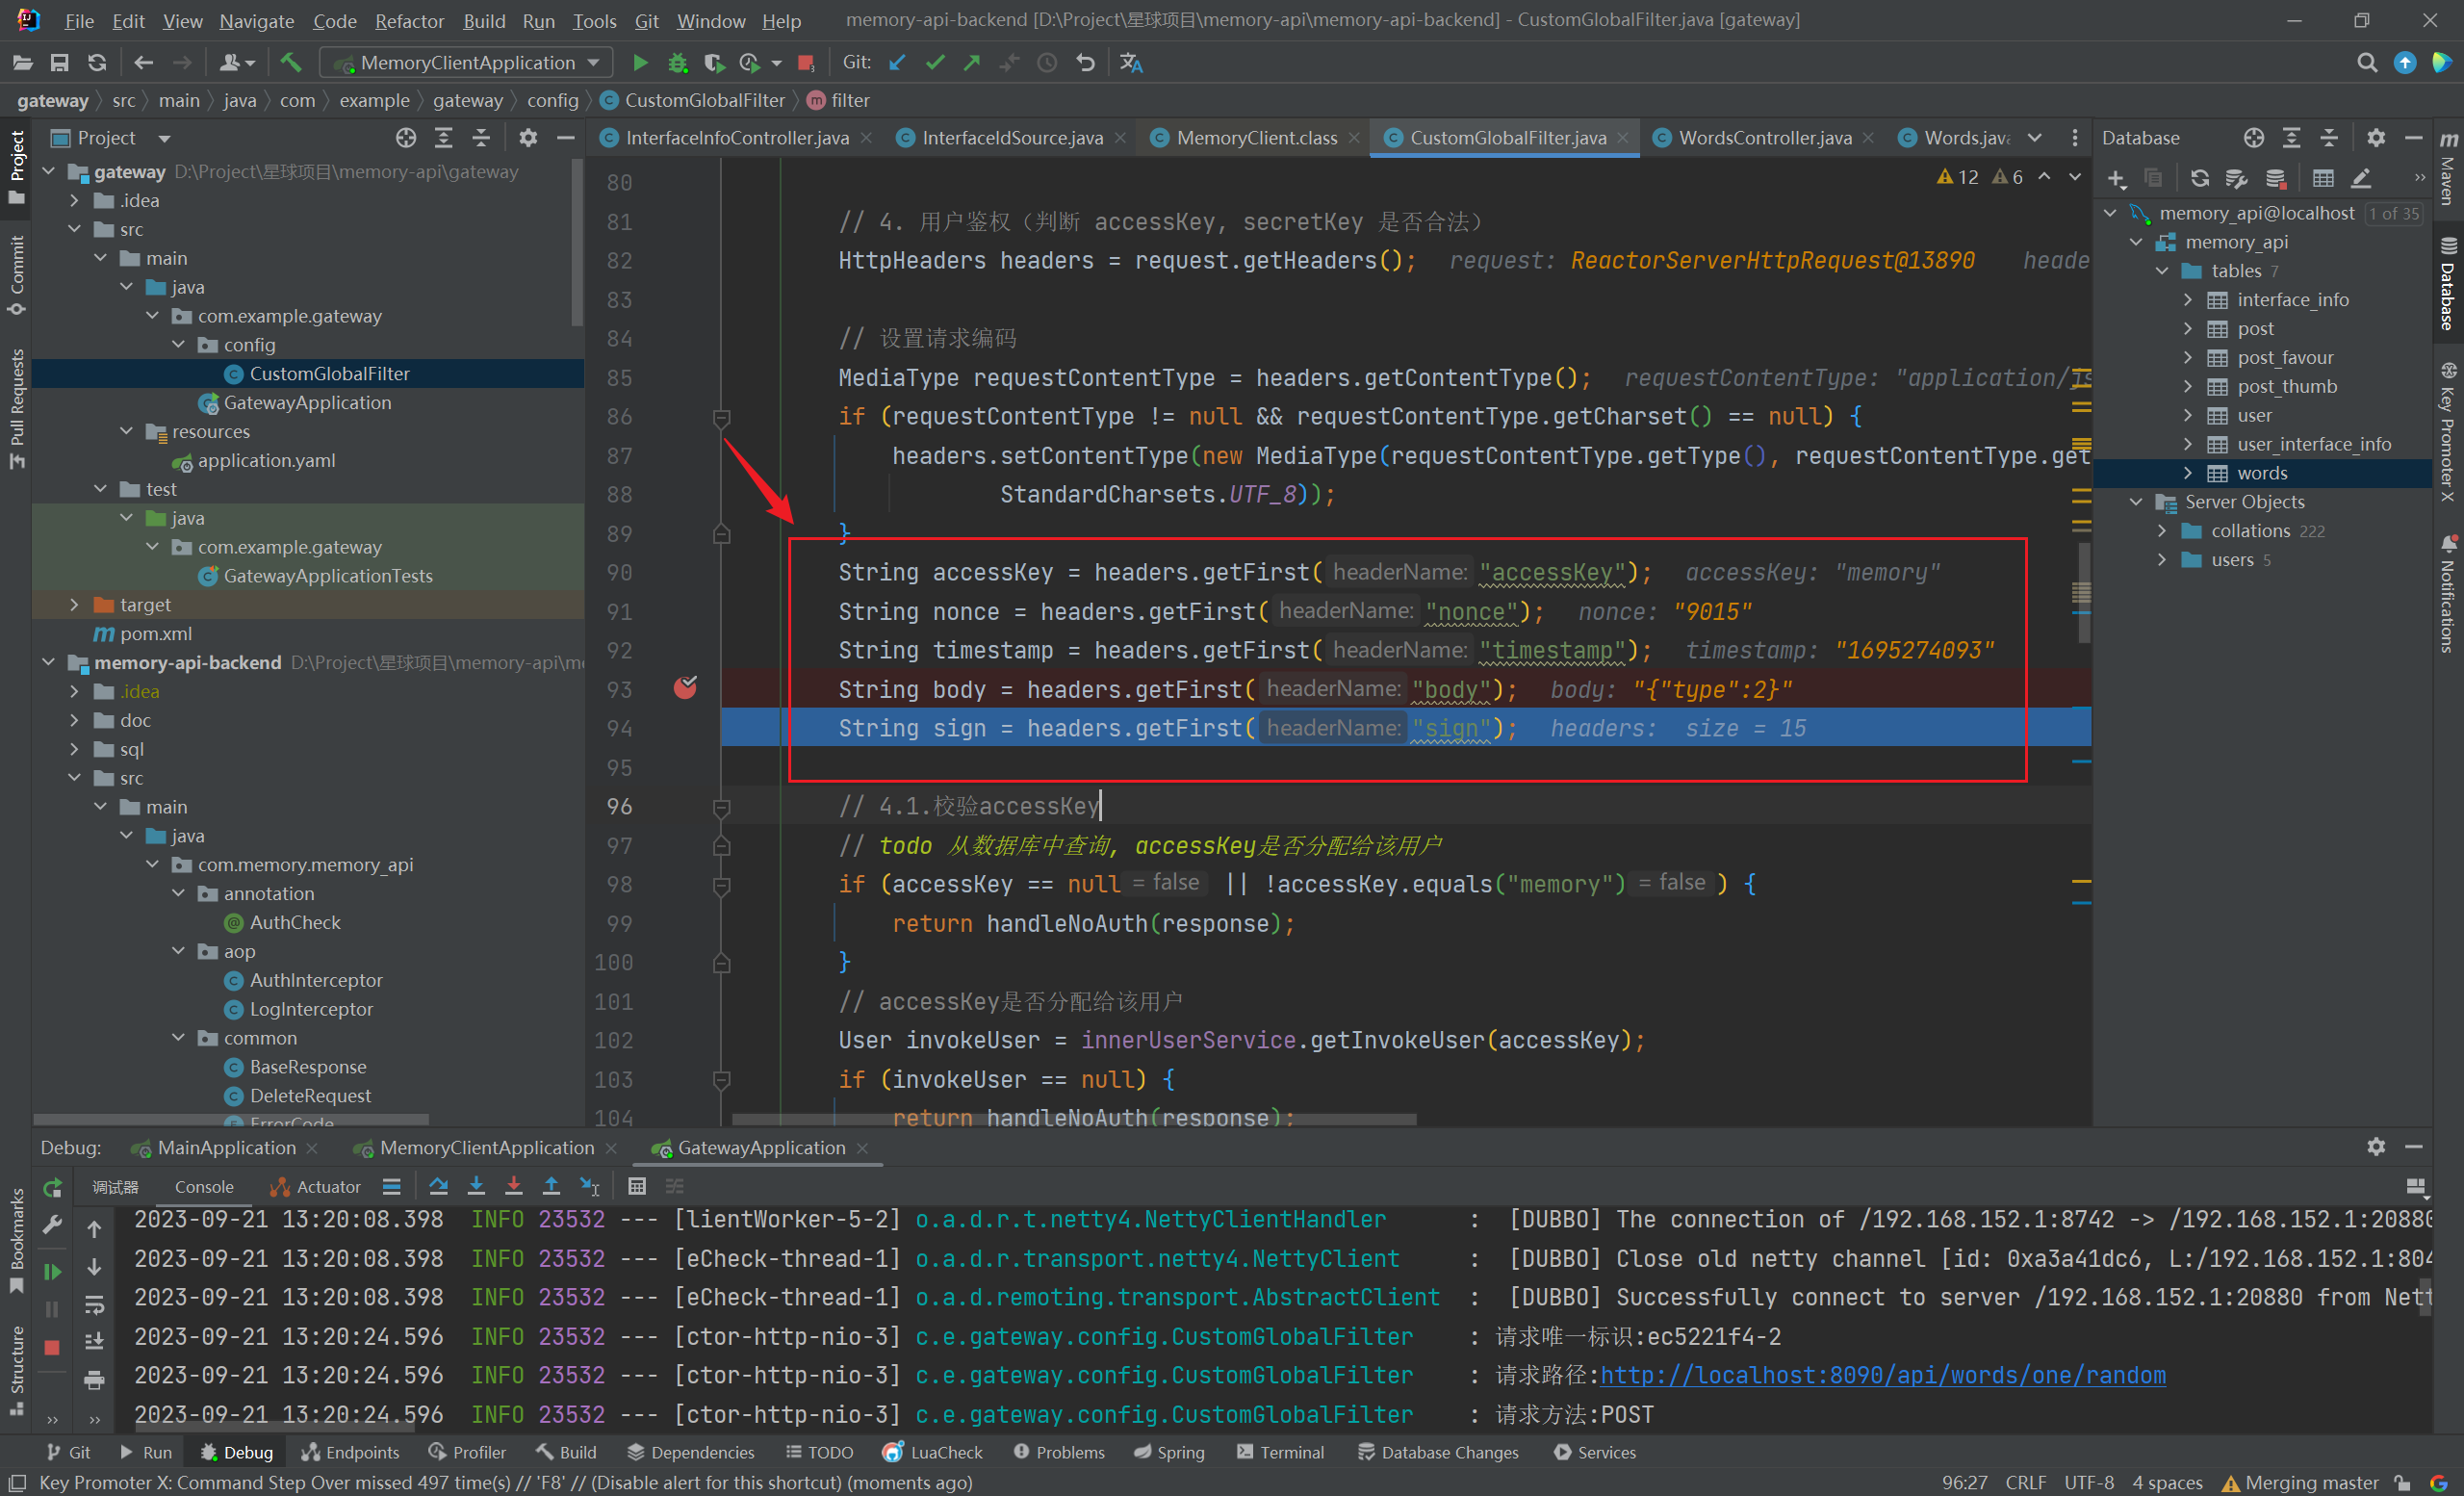
Task: Push commits with Git arrow icon
Action: tap(972, 63)
